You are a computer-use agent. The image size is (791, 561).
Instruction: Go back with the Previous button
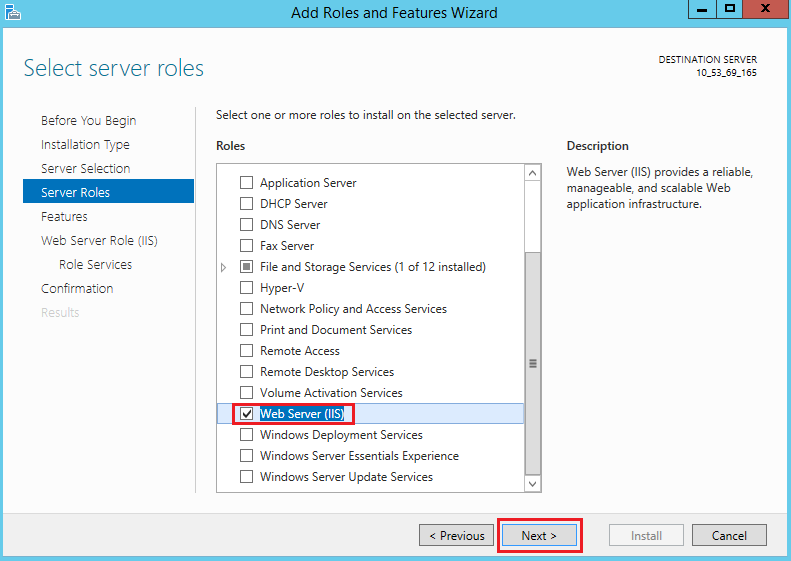[457, 536]
